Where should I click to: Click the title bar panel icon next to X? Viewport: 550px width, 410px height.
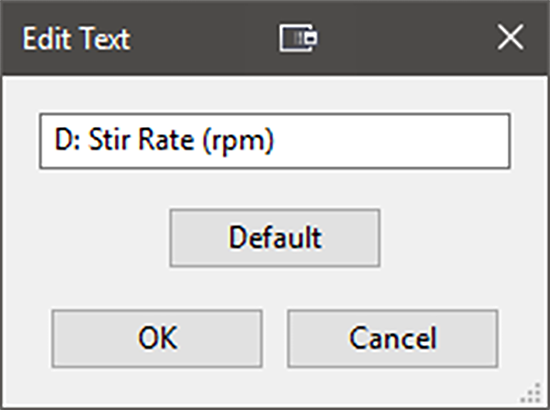tap(299, 38)
